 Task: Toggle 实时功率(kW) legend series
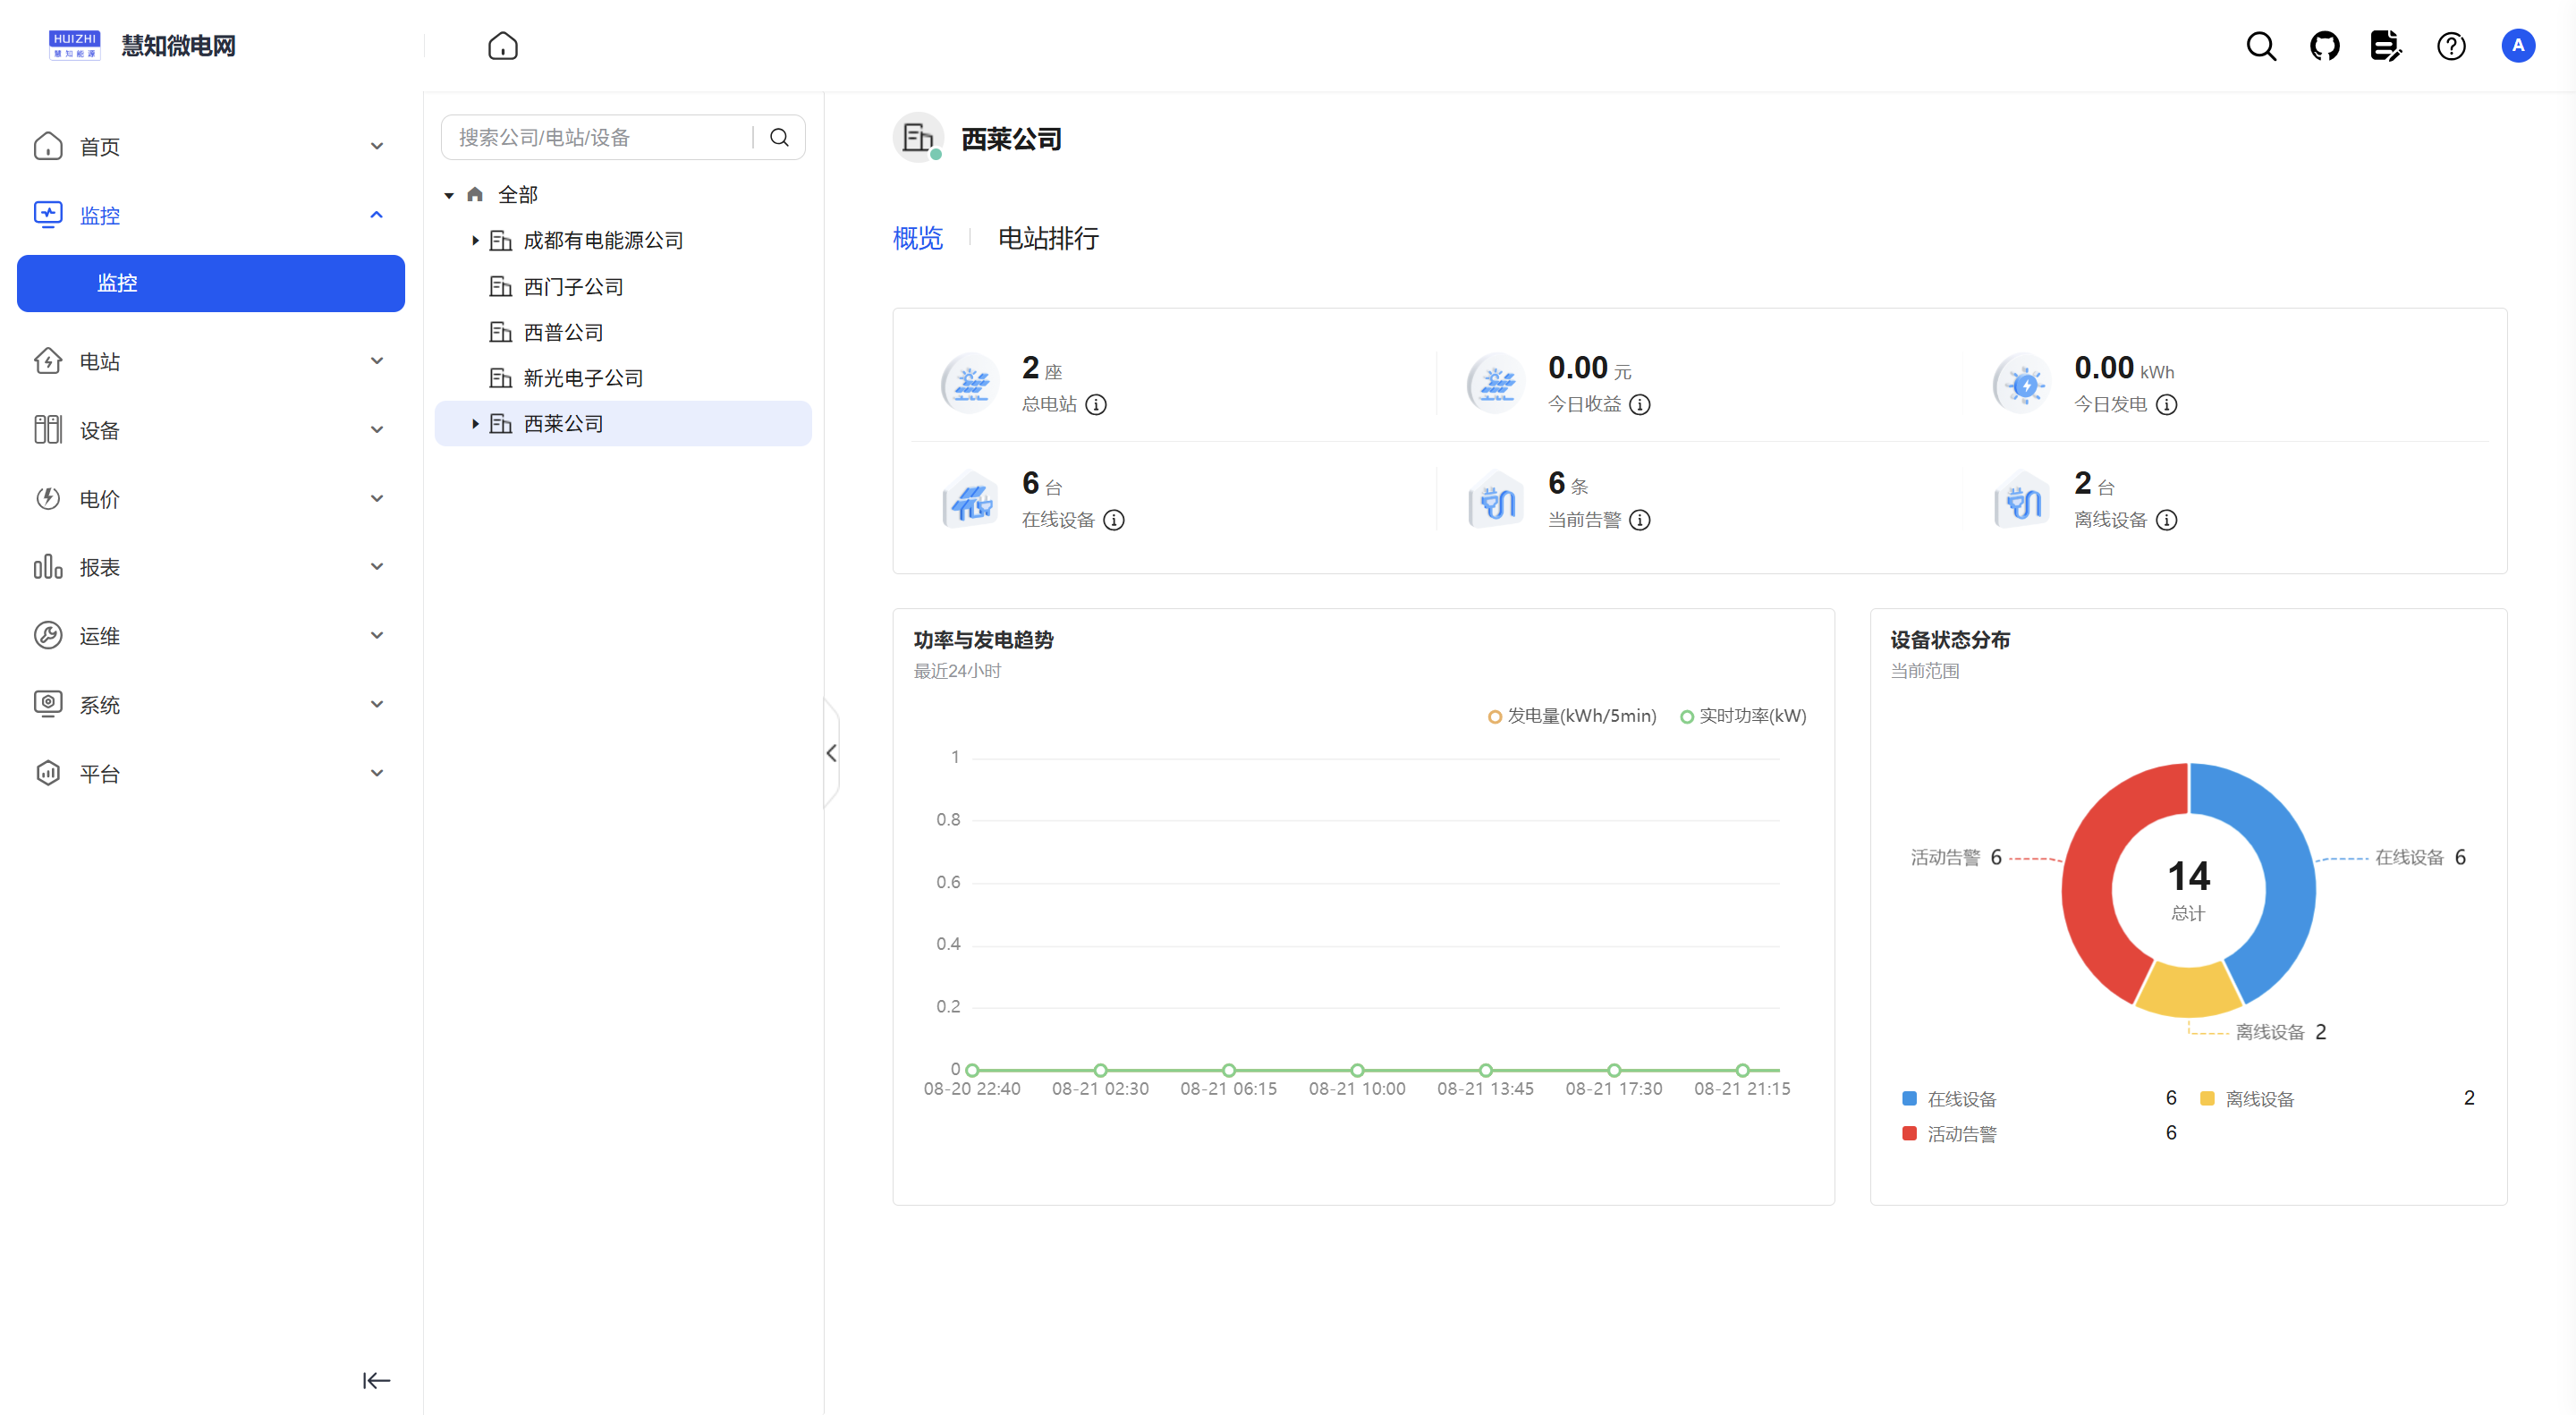tap(1743, 716)
